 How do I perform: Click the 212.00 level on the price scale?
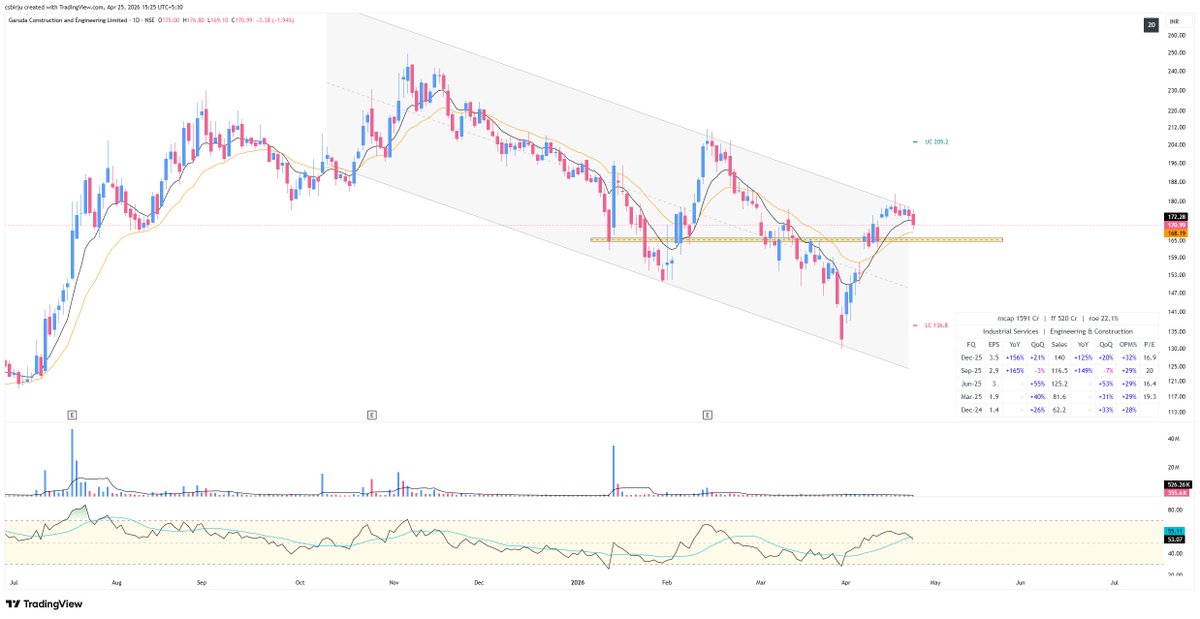pyautogui.click(x=1176, y=127)
